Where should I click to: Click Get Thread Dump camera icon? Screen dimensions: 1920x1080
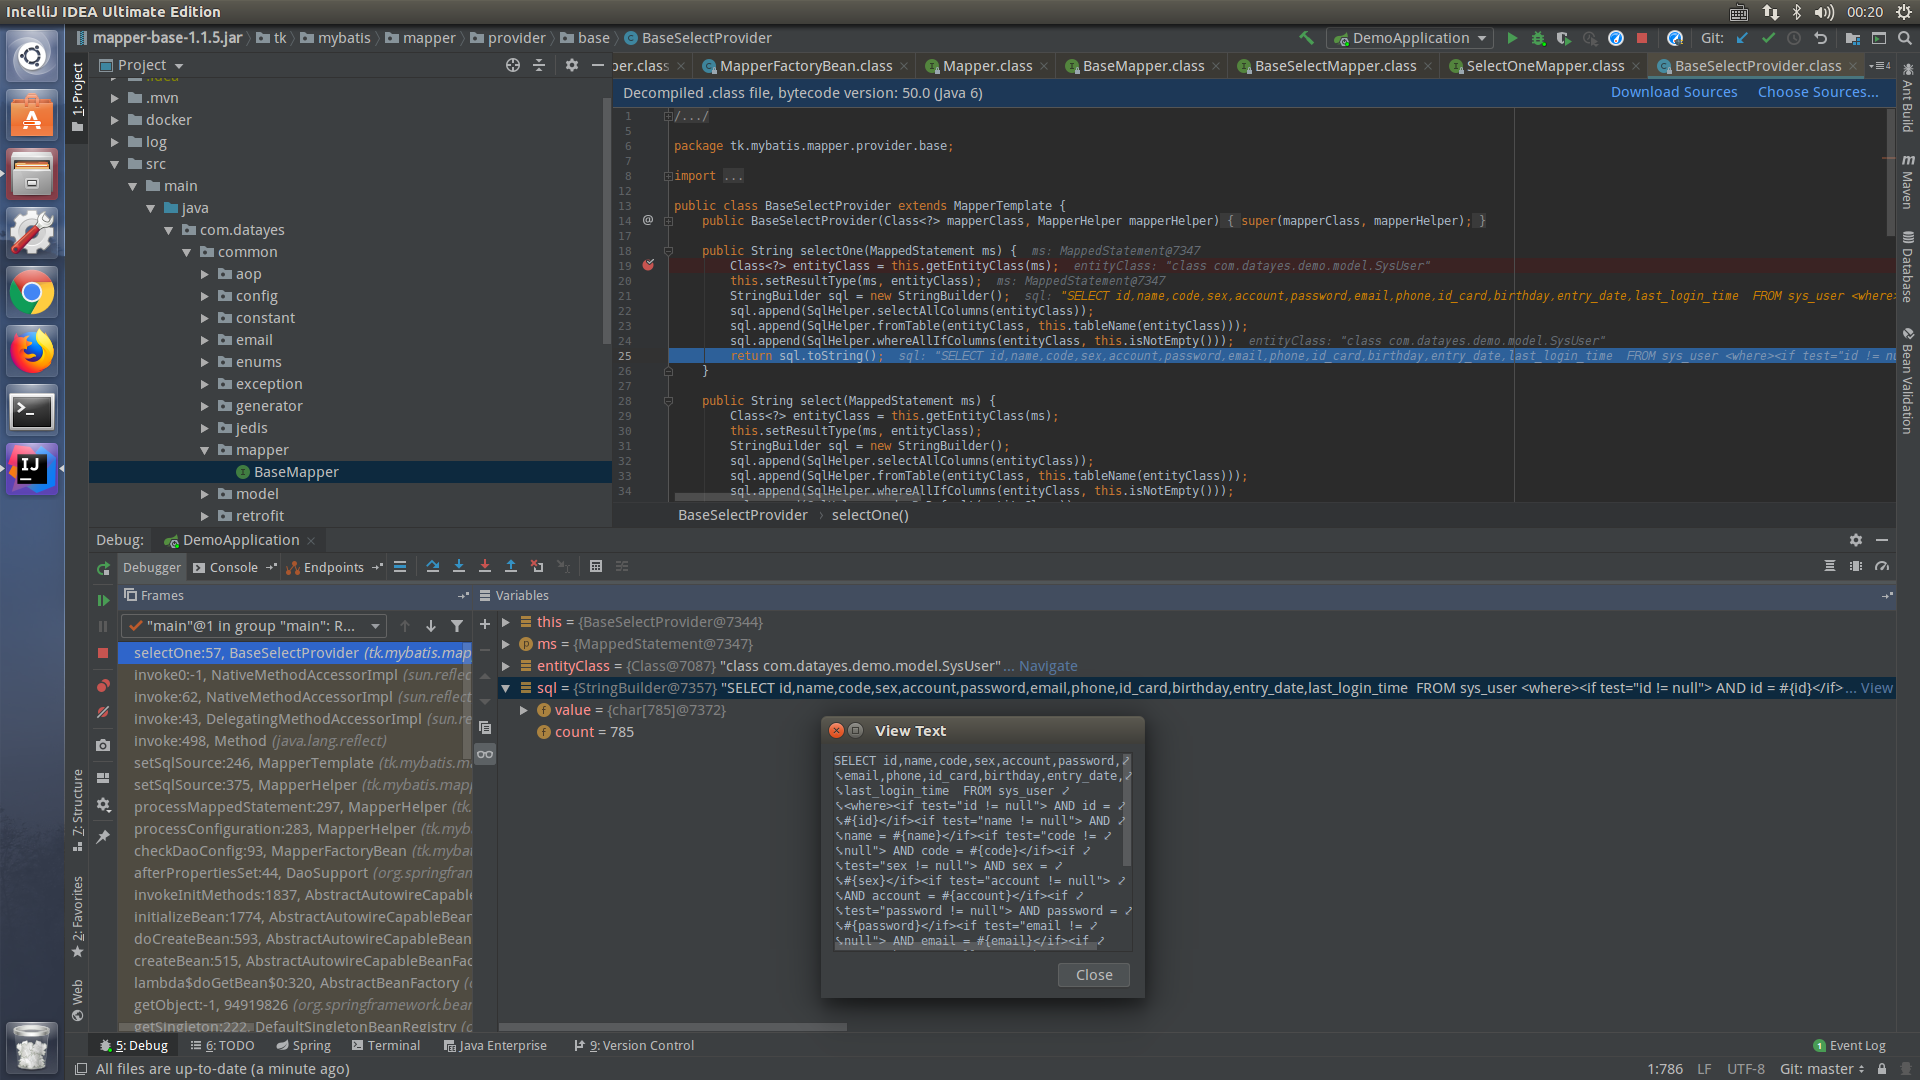tap(103, 745)
